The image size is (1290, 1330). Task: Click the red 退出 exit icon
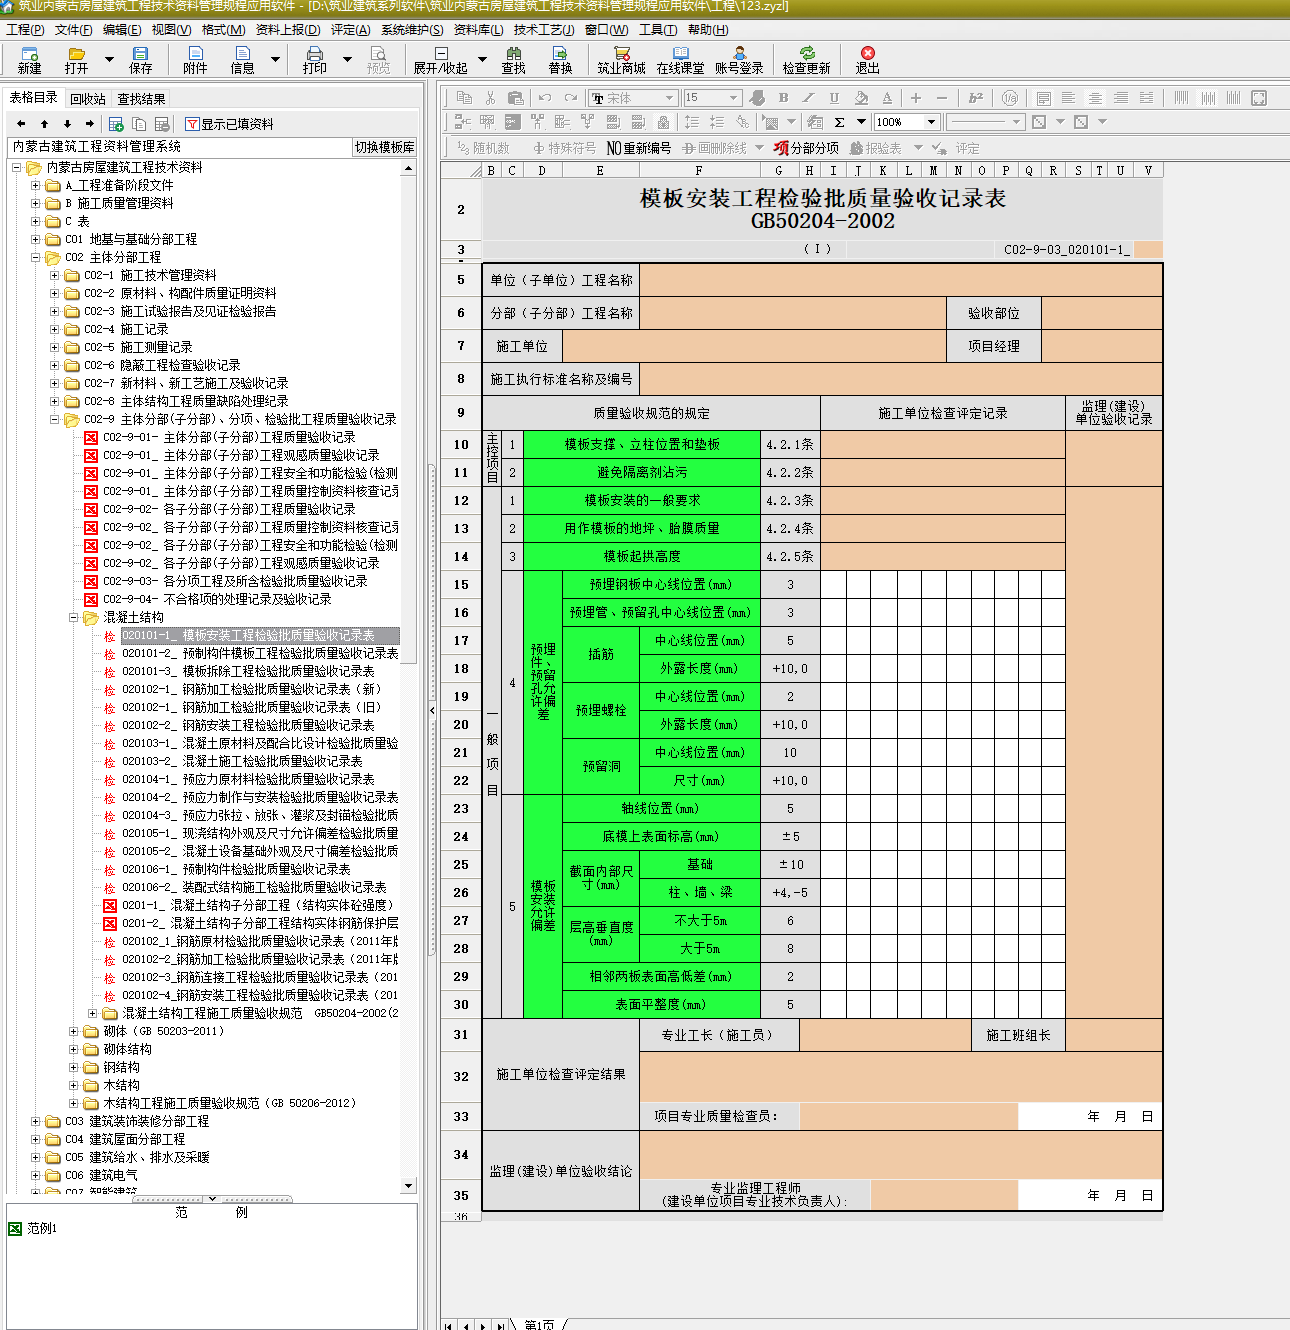pyautogui.click(x=868, y=60)
